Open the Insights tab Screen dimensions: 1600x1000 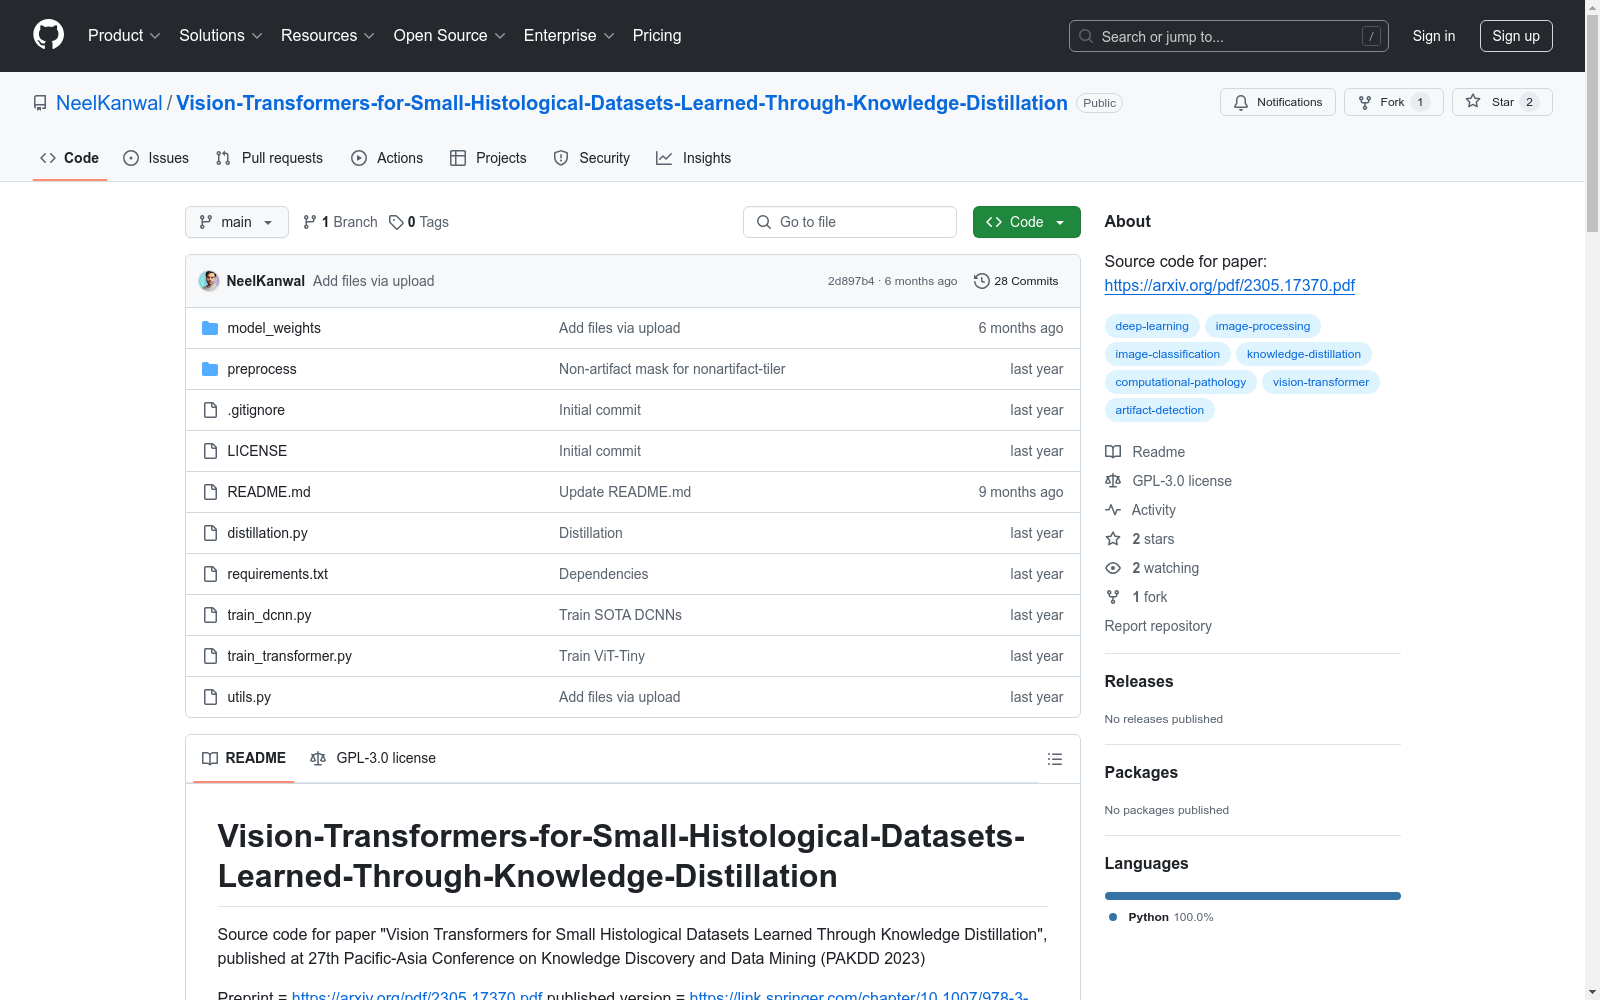tap(693, 158)
